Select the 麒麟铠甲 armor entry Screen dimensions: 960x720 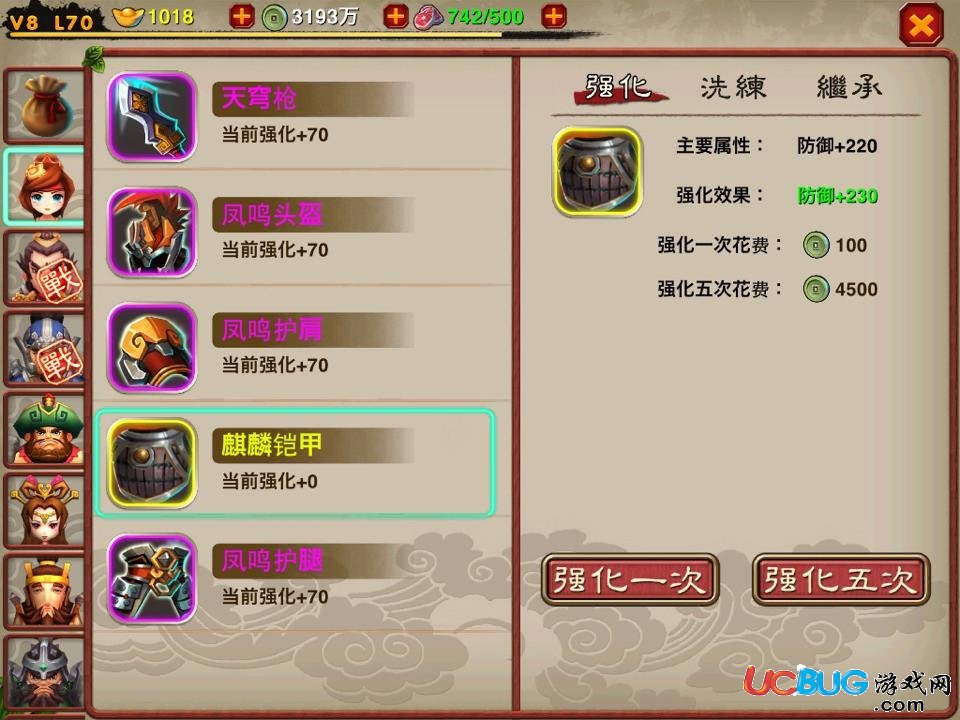294,463
